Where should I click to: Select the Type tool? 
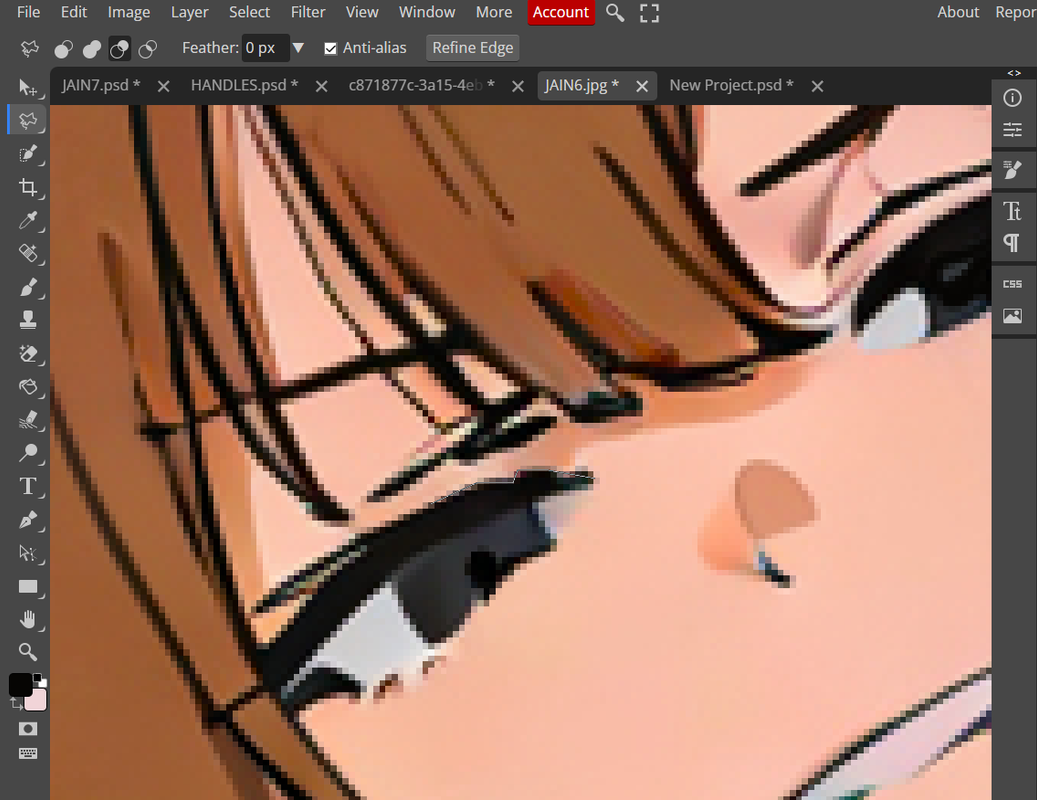28,487
